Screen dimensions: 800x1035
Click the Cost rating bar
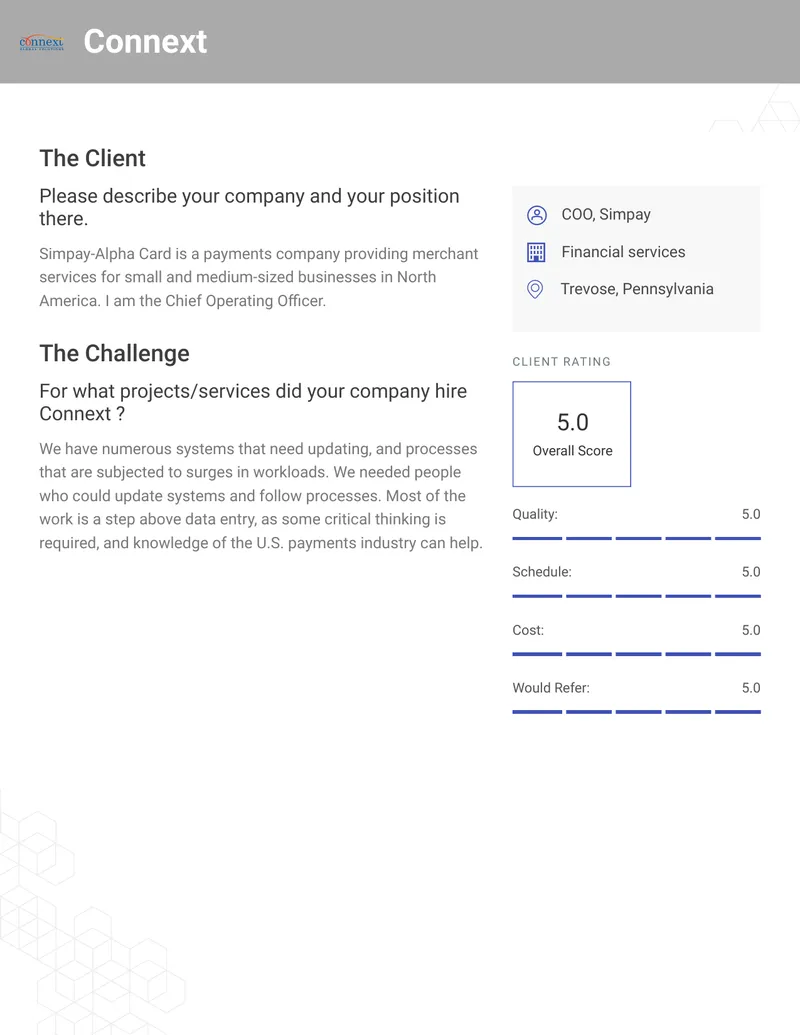pyautogui.click(x=636, y=654)
